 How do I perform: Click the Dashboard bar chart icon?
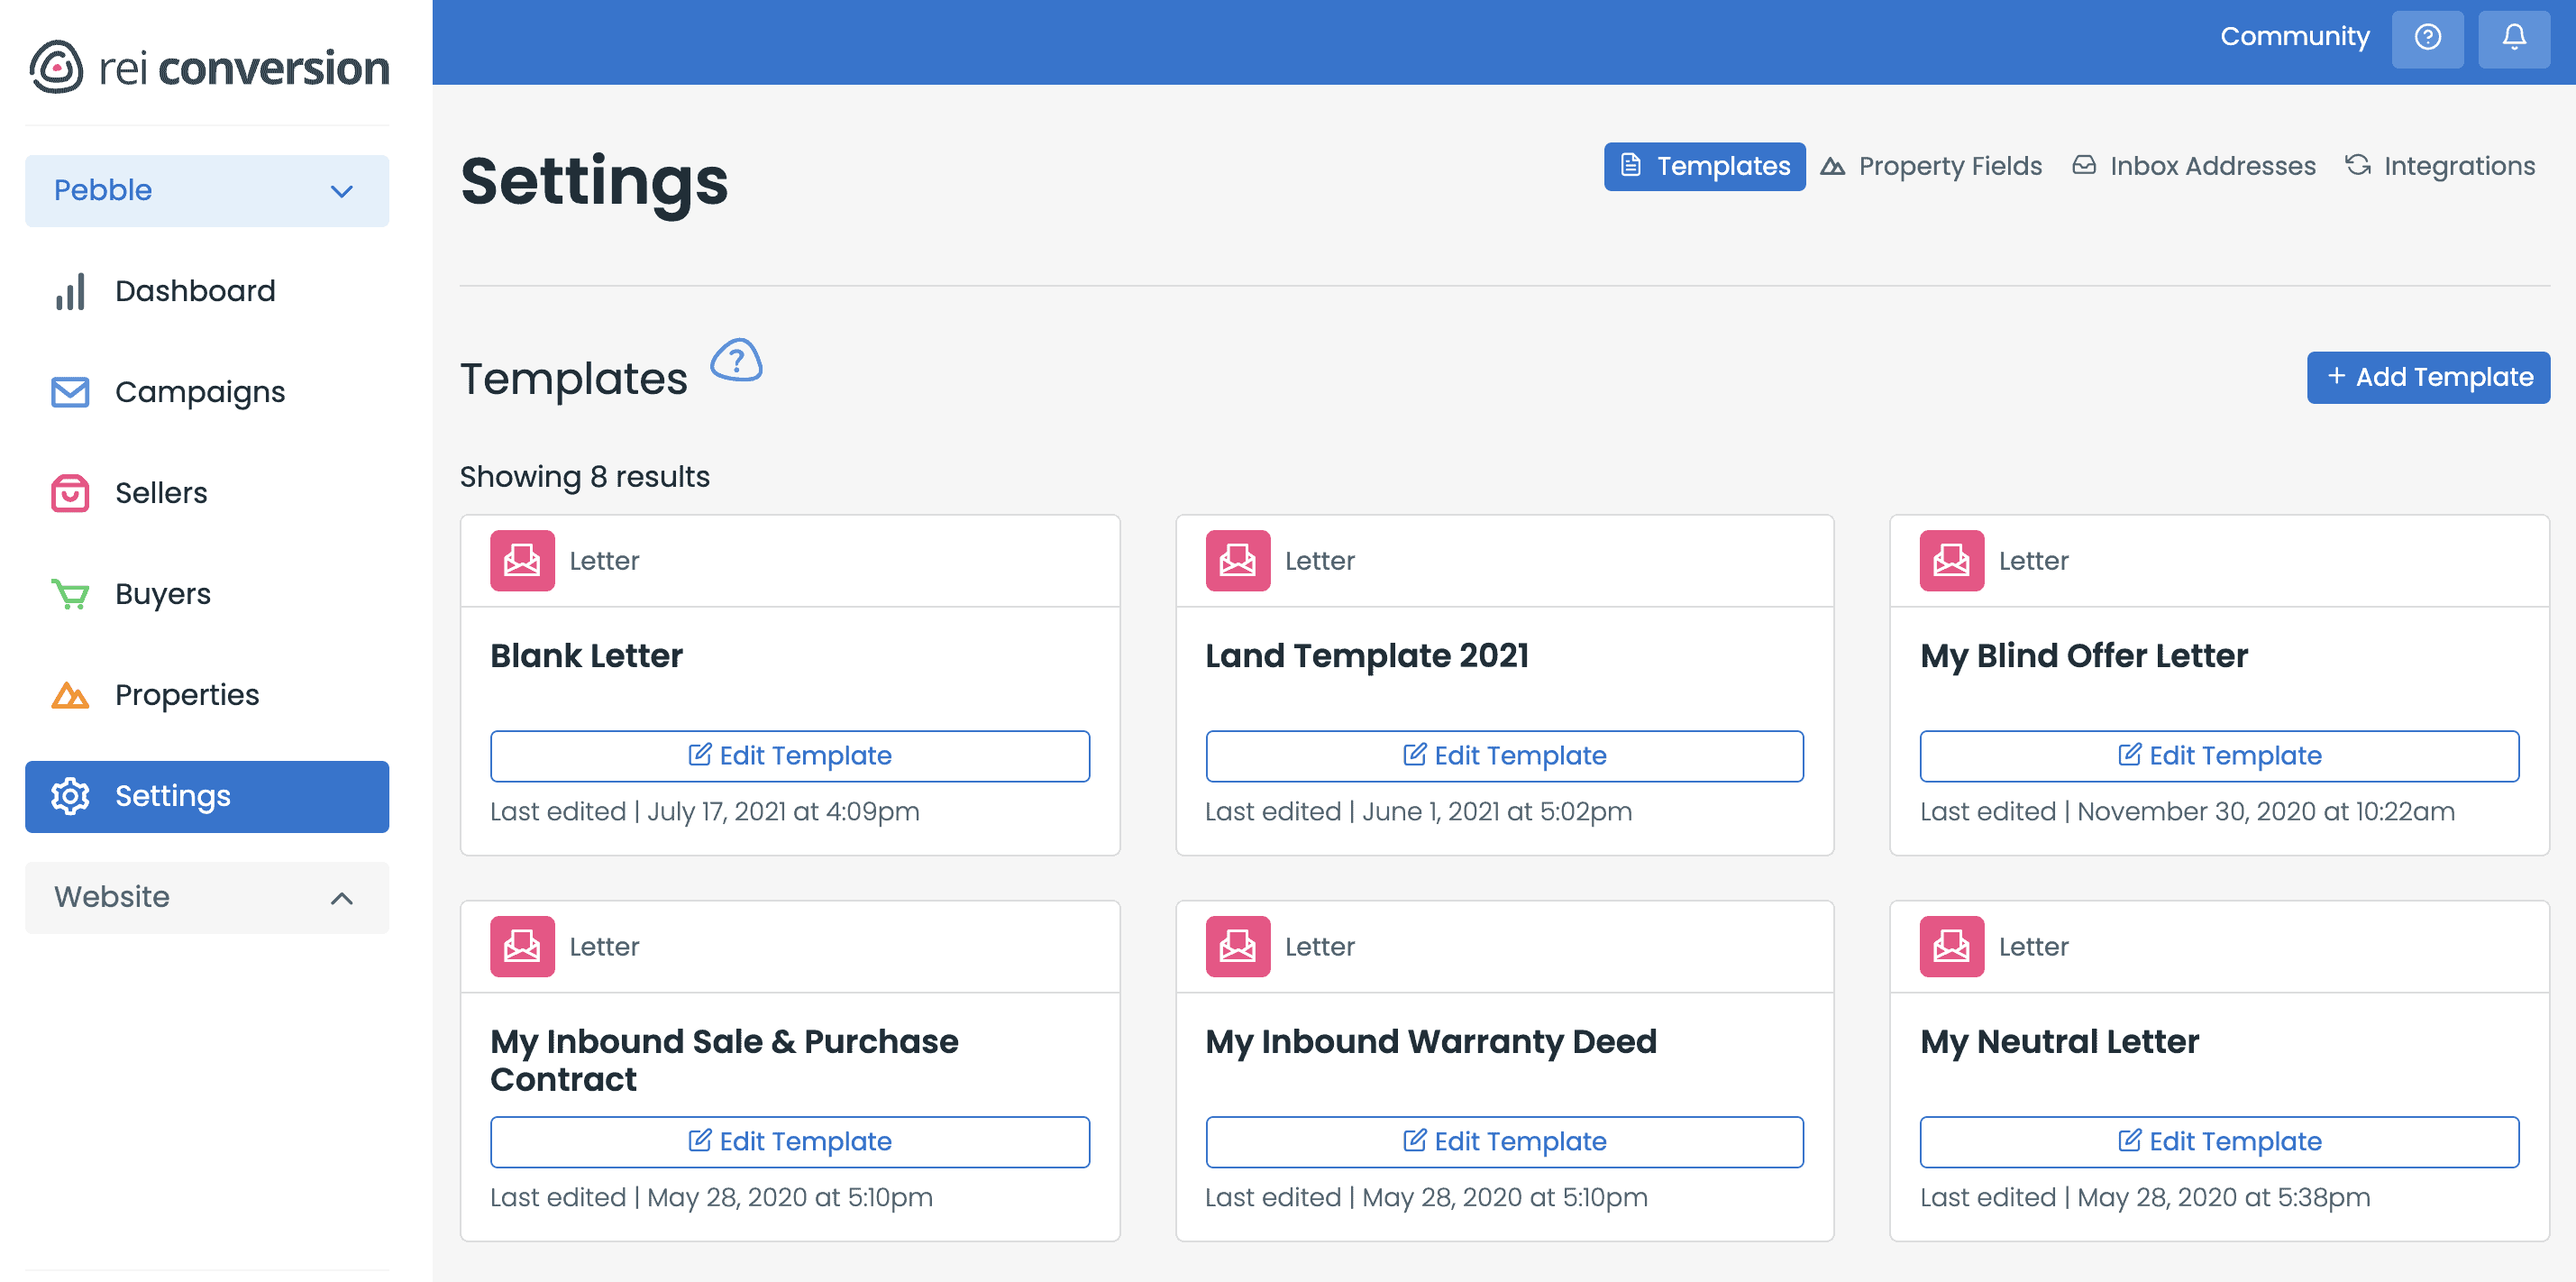[70, 291]
